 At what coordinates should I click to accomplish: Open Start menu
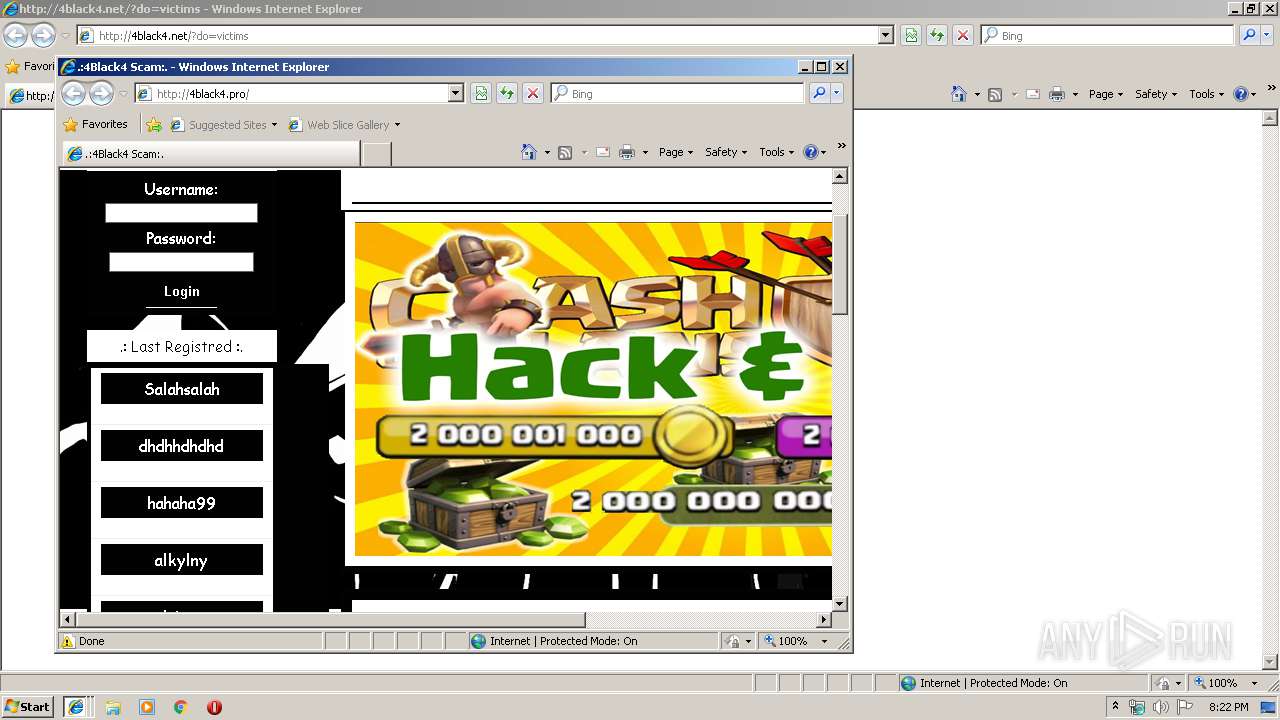27,707
